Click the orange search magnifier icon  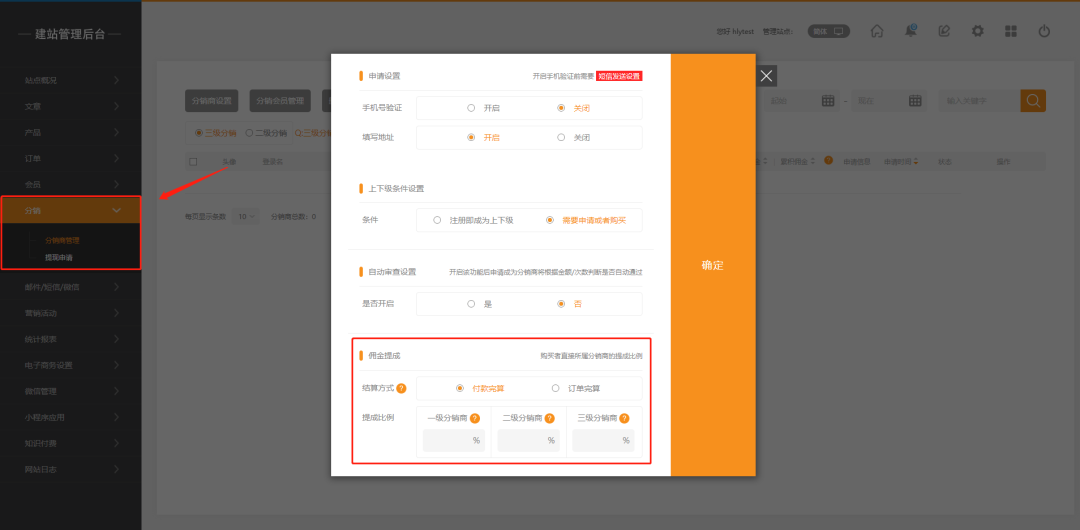pyautogui.click(x=1033, y=100)
